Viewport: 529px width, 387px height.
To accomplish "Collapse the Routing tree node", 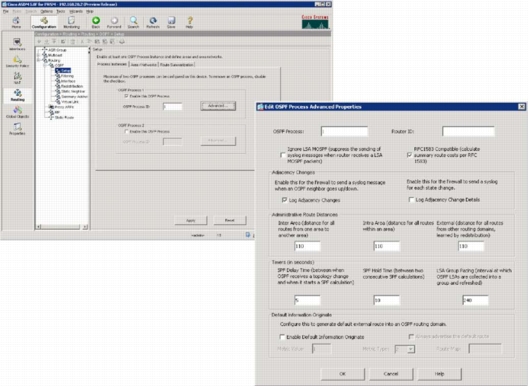I will (x=38, y=60).
